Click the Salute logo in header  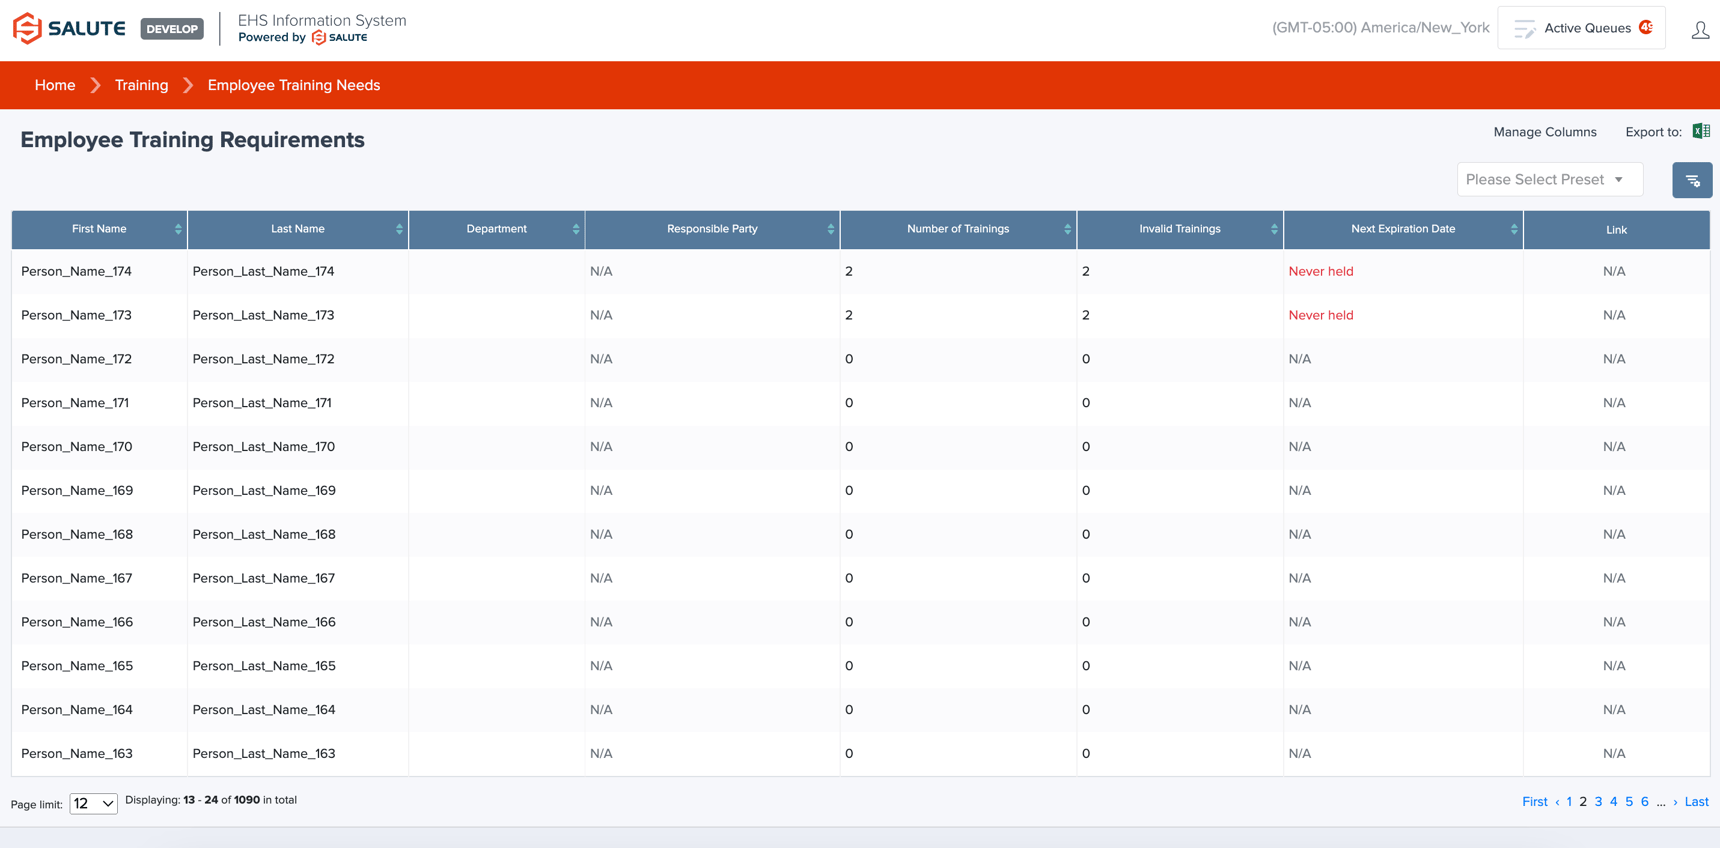69,29
